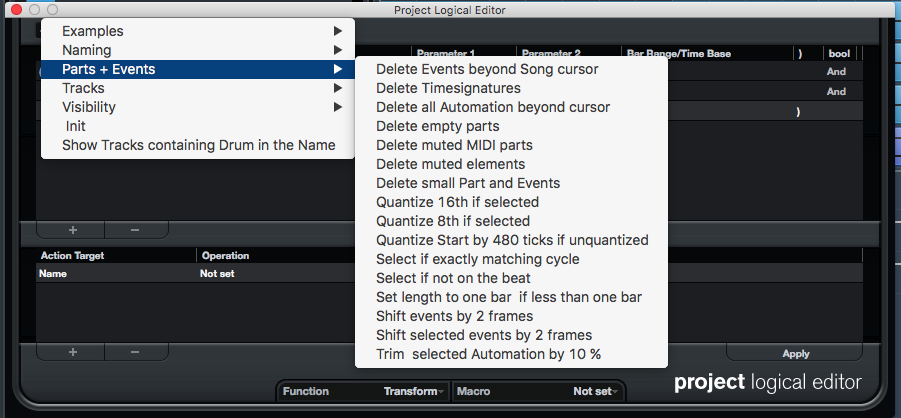The image size is (901, 418).
Task: Select Show Tracks containing Drum preset
Action: point(198,145)
